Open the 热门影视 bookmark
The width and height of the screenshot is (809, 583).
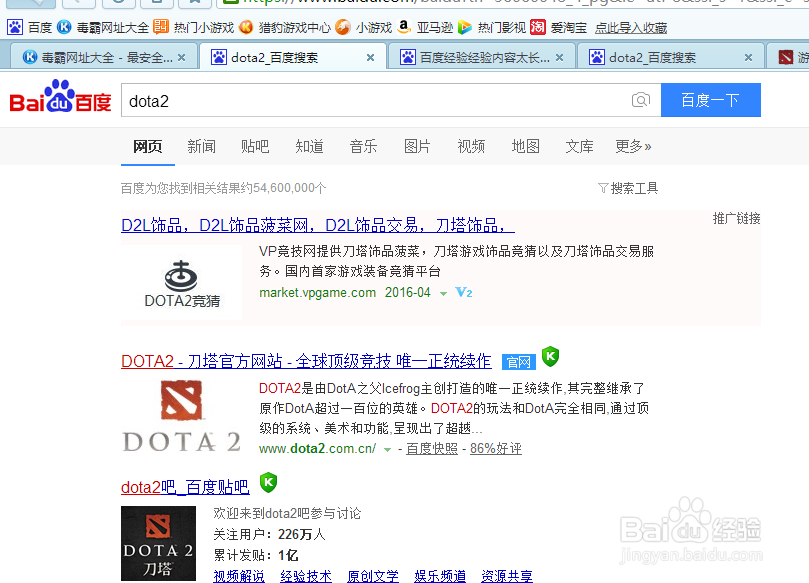[492, 27]
